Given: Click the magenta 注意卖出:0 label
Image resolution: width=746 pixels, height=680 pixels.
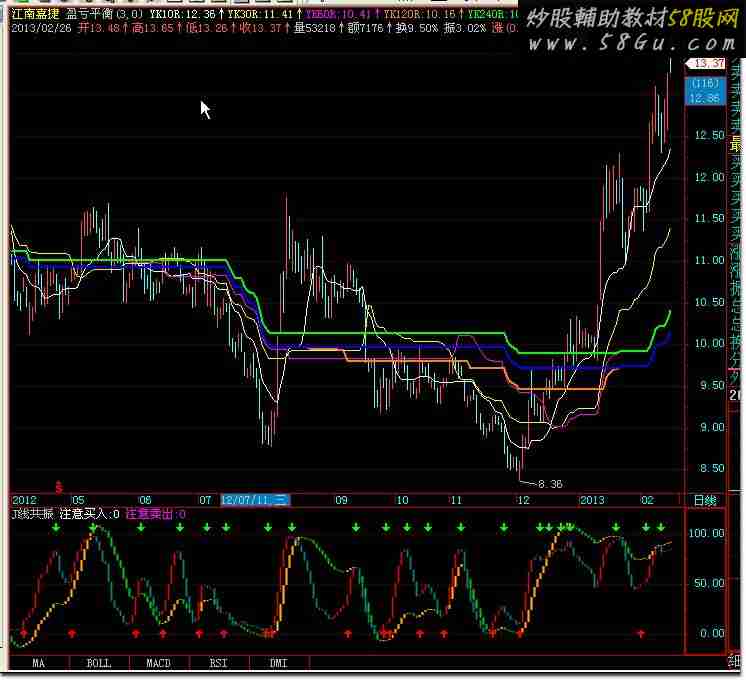Looking at the screenshot, I should 156,514.
